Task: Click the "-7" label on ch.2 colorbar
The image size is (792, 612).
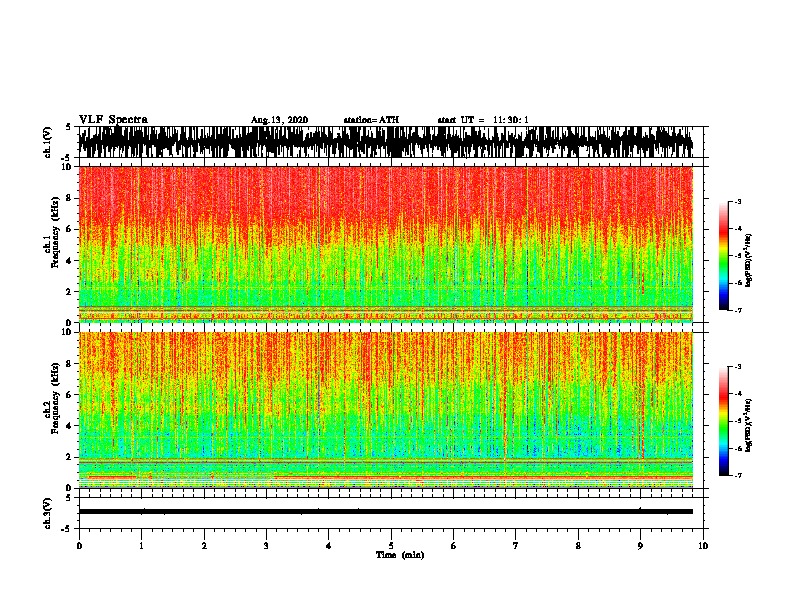Action: [737, 475]
